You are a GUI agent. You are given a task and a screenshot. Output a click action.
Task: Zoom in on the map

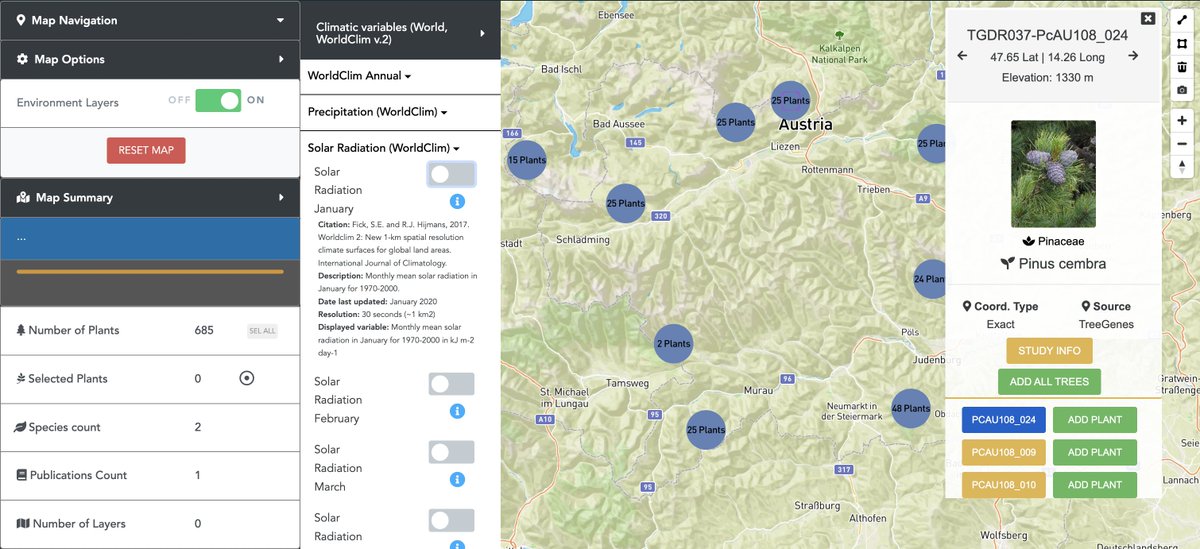(1182, 120)
